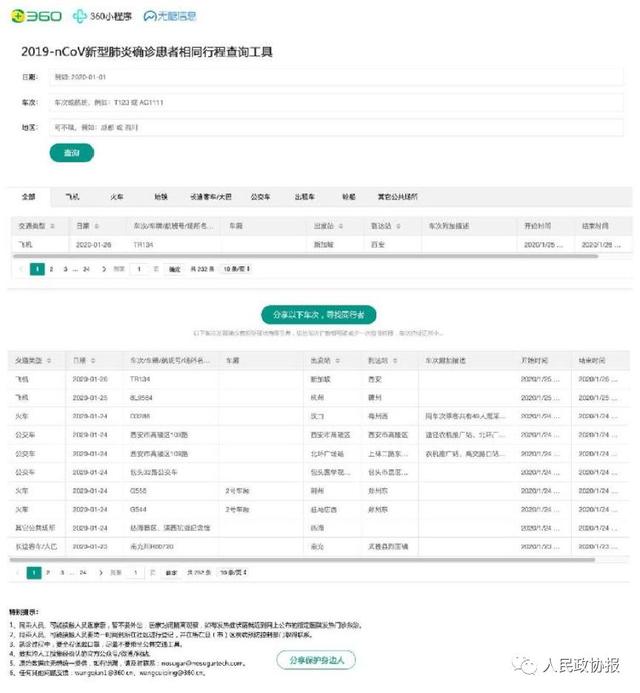Open upper 10条/页 page size dropdown
Viewport: 640px width, 693px height.
(236, 269)
